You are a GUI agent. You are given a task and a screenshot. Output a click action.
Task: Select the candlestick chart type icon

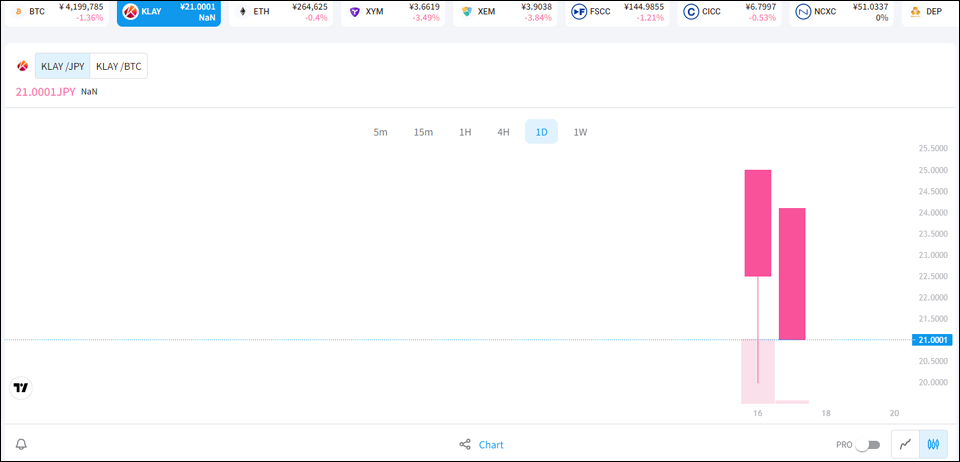pyautogui.click(x=933, y=444)
